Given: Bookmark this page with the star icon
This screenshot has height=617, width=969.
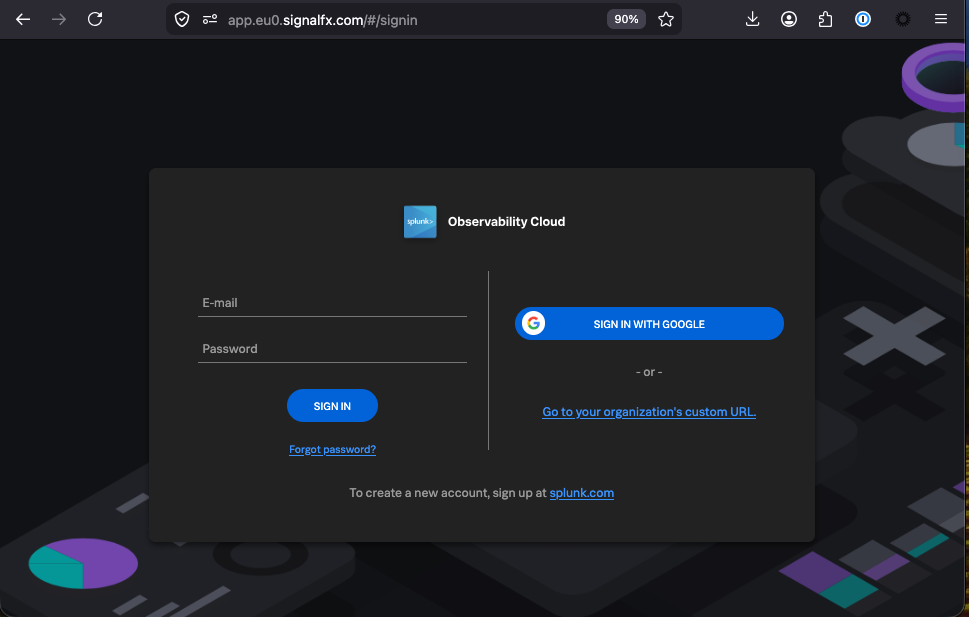Looking at the screenshot, I should 666,19.
